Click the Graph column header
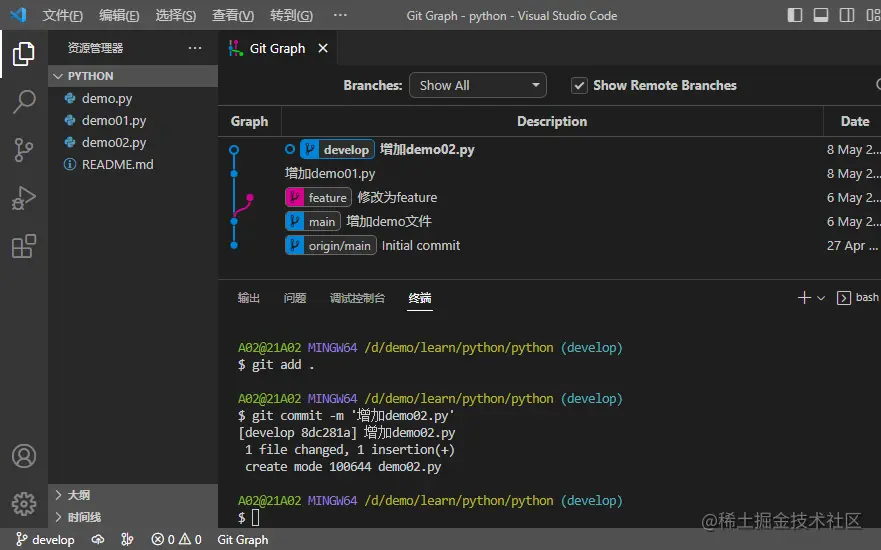 point(249,121)
